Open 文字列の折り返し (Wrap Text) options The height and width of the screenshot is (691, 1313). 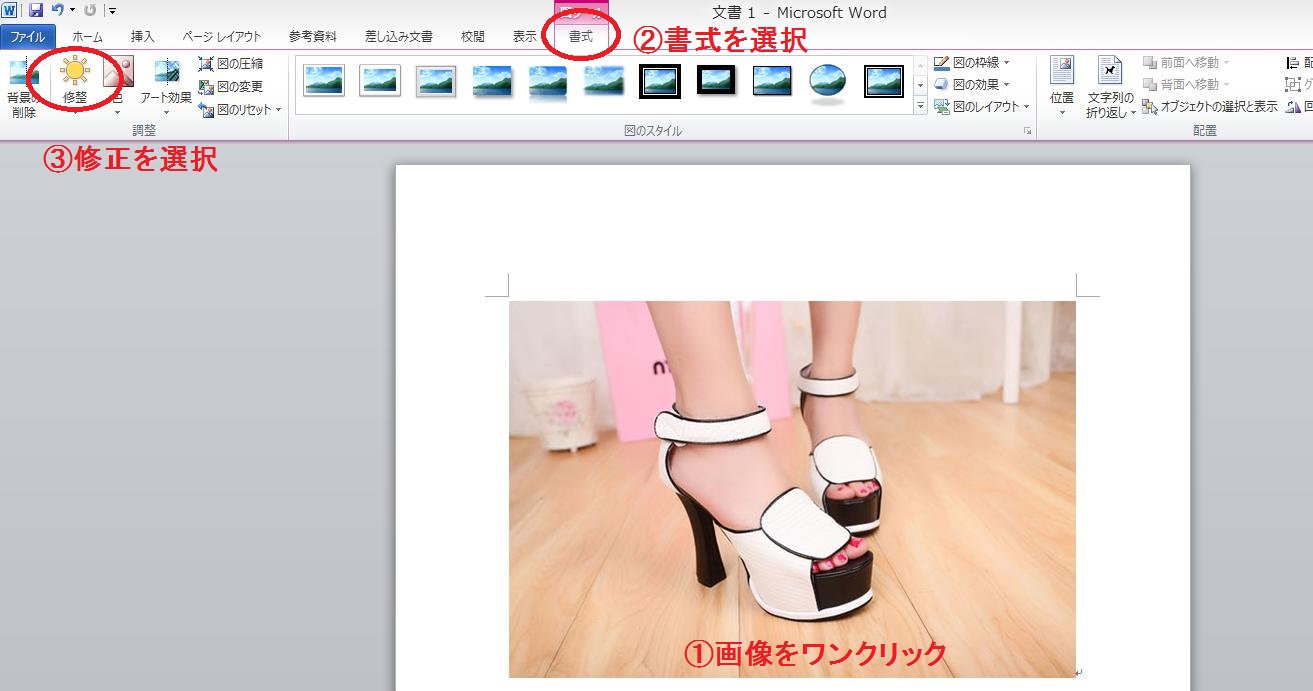click(x=1110, y=85)
